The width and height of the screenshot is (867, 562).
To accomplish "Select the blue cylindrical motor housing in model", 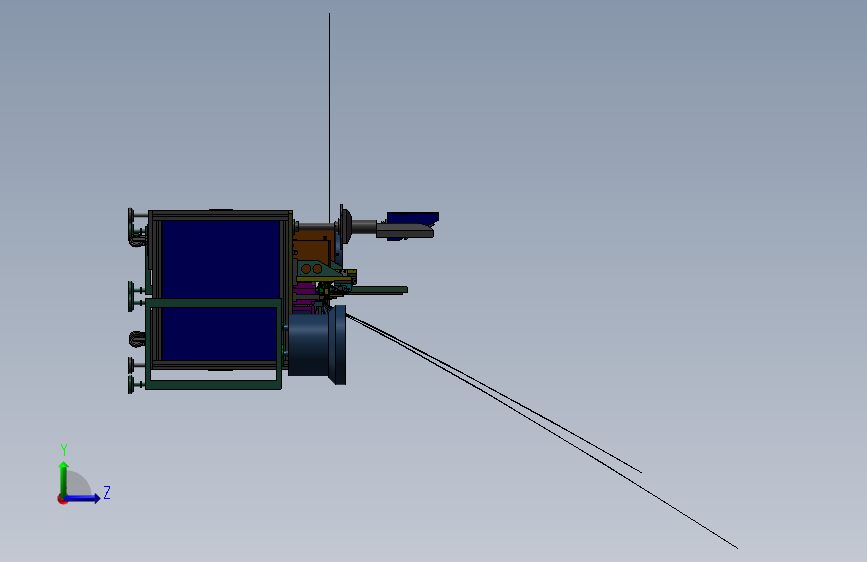I will click(x=316, y=345).
